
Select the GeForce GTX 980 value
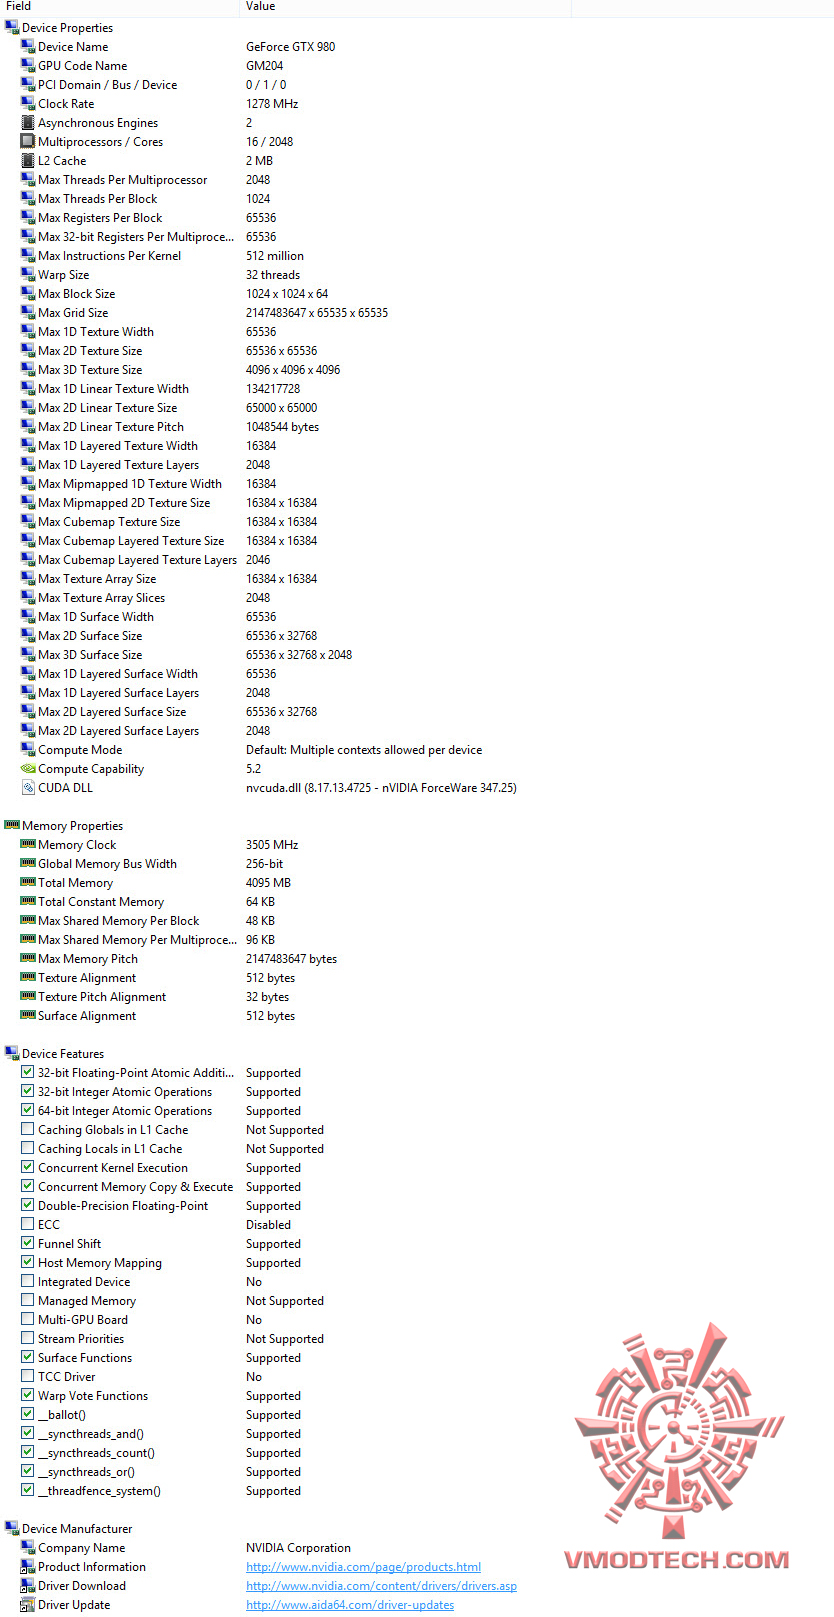[x=291, y=47]
